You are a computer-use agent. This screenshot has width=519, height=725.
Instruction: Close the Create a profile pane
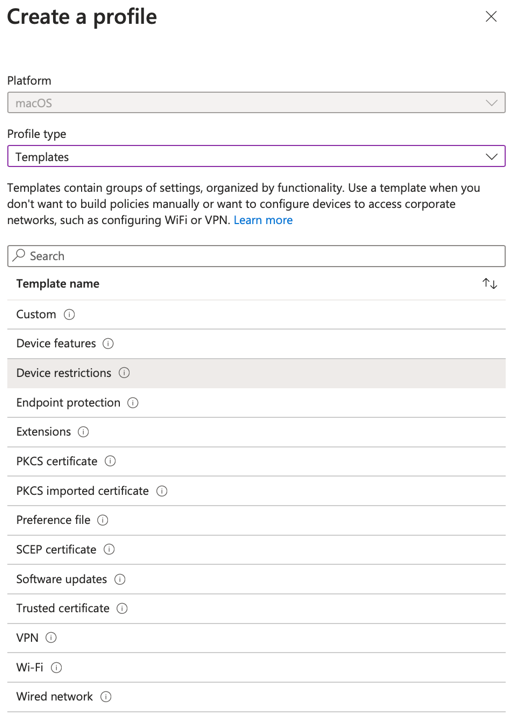click(491, 17)
